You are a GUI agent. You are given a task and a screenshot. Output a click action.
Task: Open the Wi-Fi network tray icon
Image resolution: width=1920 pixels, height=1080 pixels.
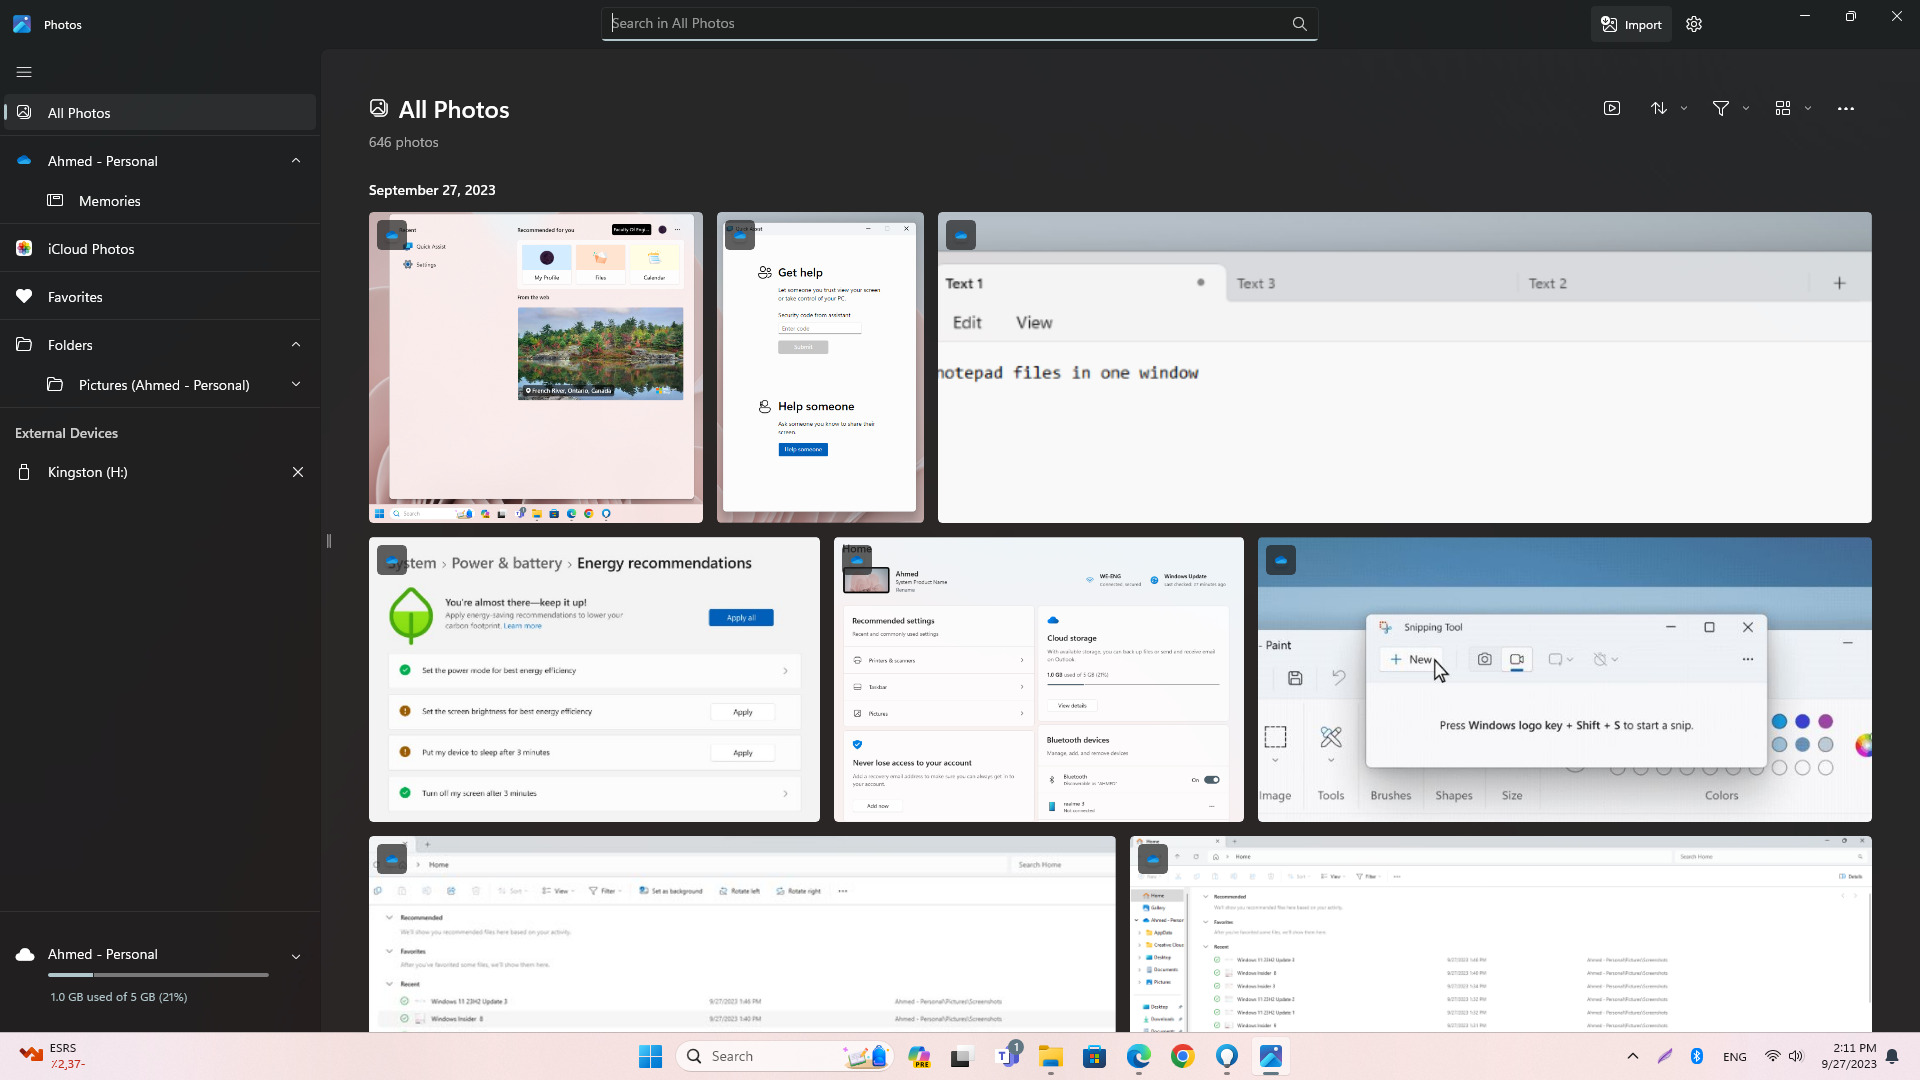tap(1772, 1056)
